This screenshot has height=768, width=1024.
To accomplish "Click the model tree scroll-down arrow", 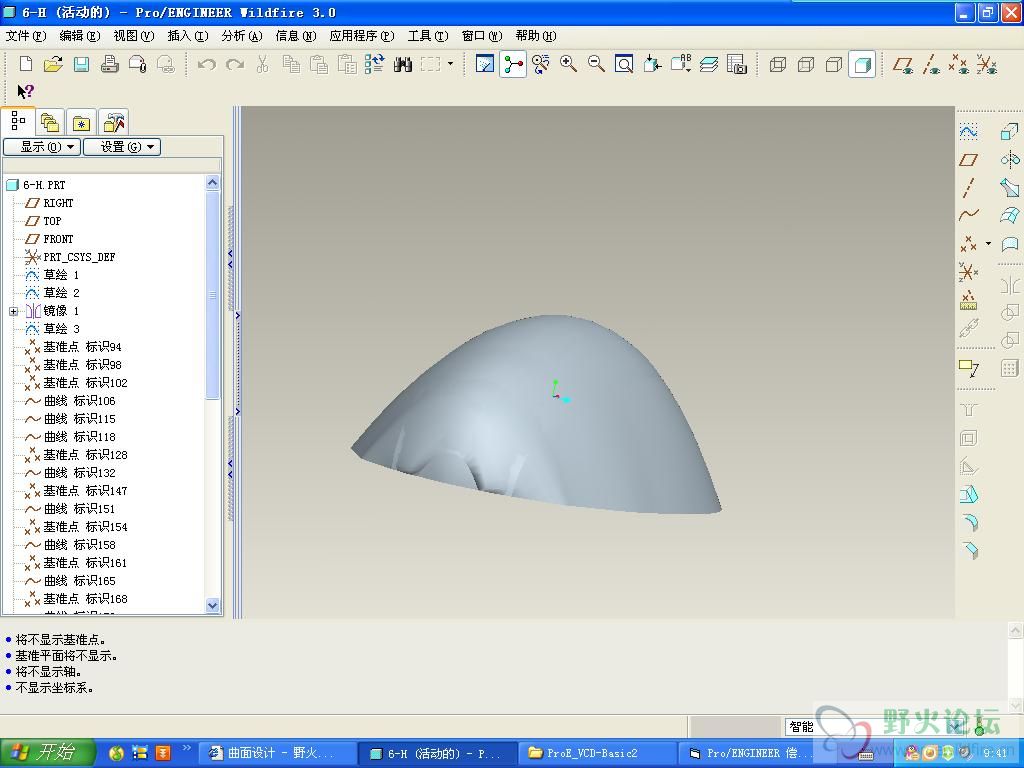I will pos(212,605).
